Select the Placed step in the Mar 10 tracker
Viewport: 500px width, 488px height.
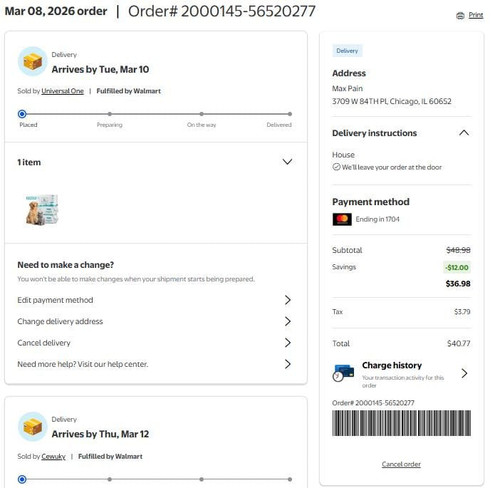(x=22, y=114)
